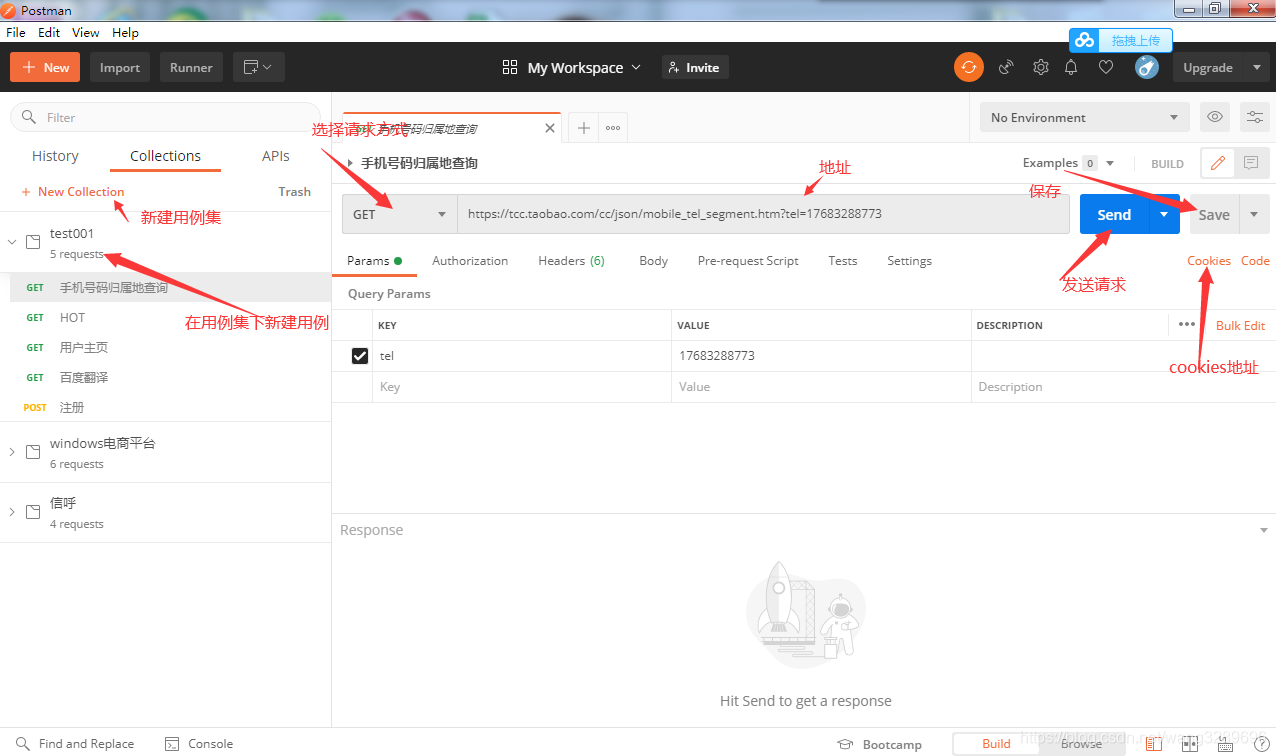
Task: Open the Tests tab
Action: pyautogui.click(x=843, y=261)
